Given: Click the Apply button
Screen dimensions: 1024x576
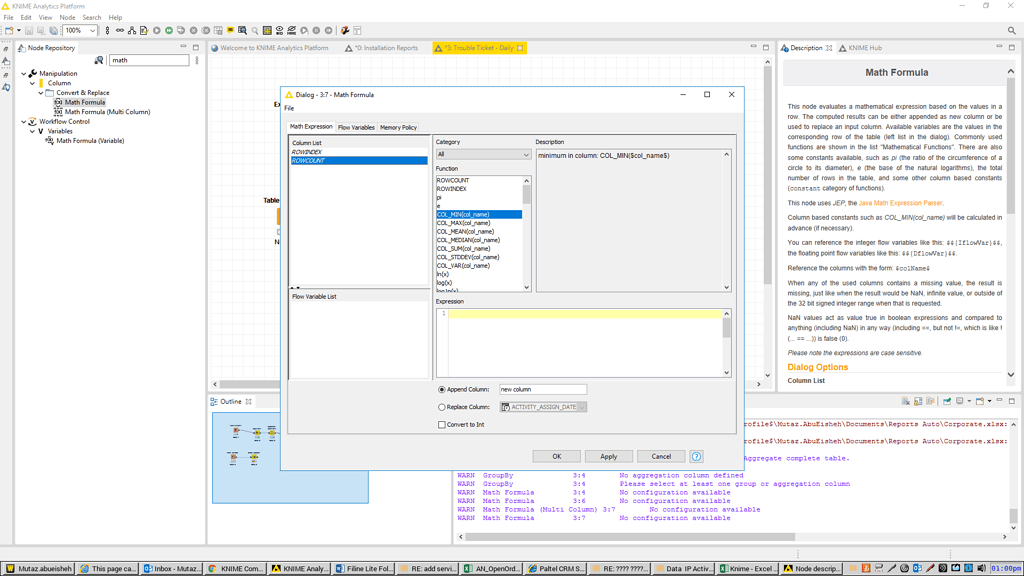Looking at the screenshot, I should point(609,456).
